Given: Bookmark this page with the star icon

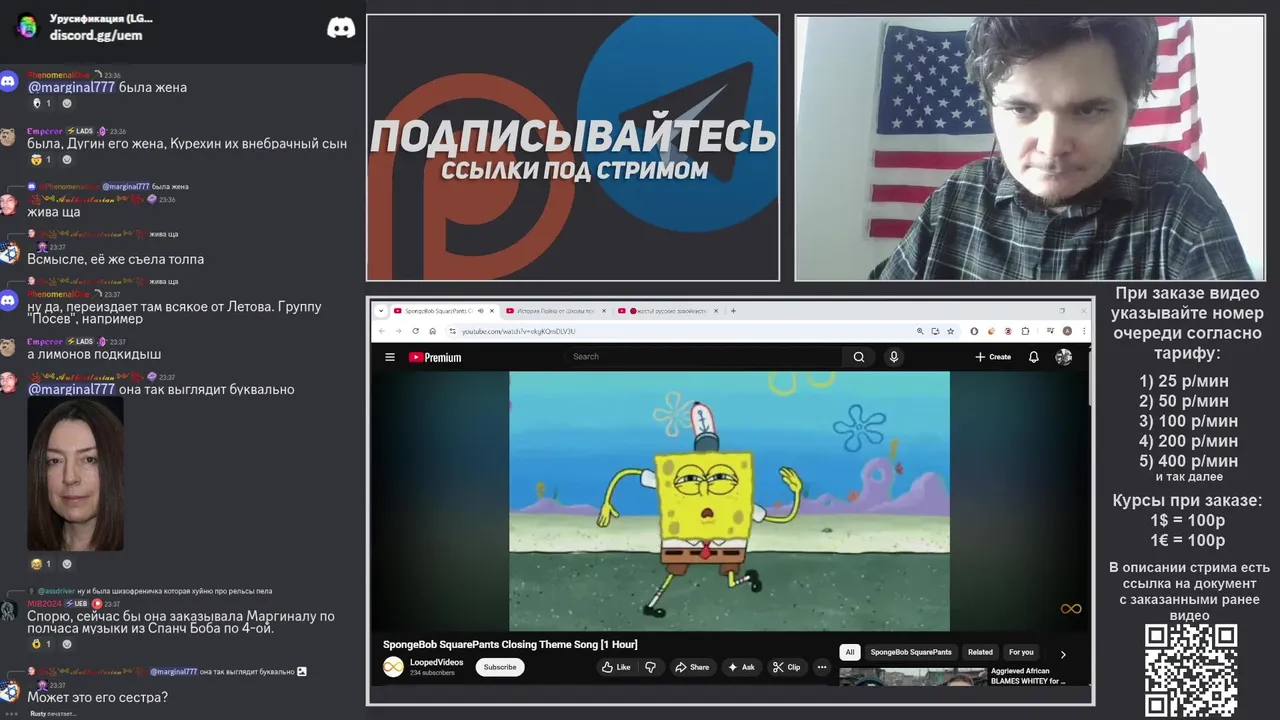Looking at the screenshot, I should tap(950, 331).
